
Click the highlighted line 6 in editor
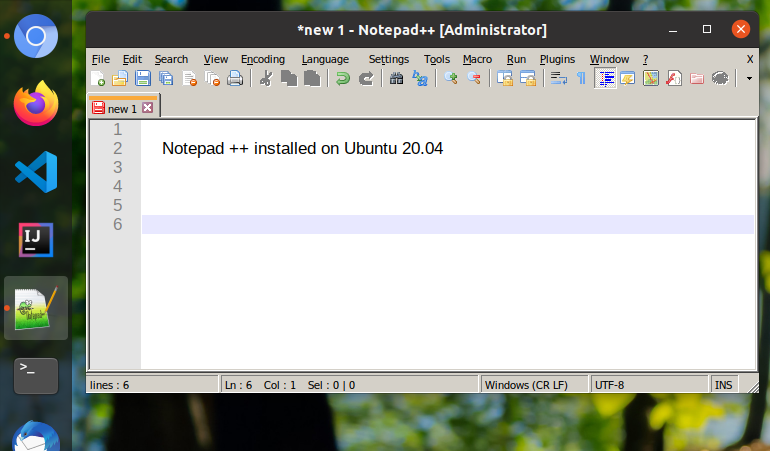[x=447, y=224]
